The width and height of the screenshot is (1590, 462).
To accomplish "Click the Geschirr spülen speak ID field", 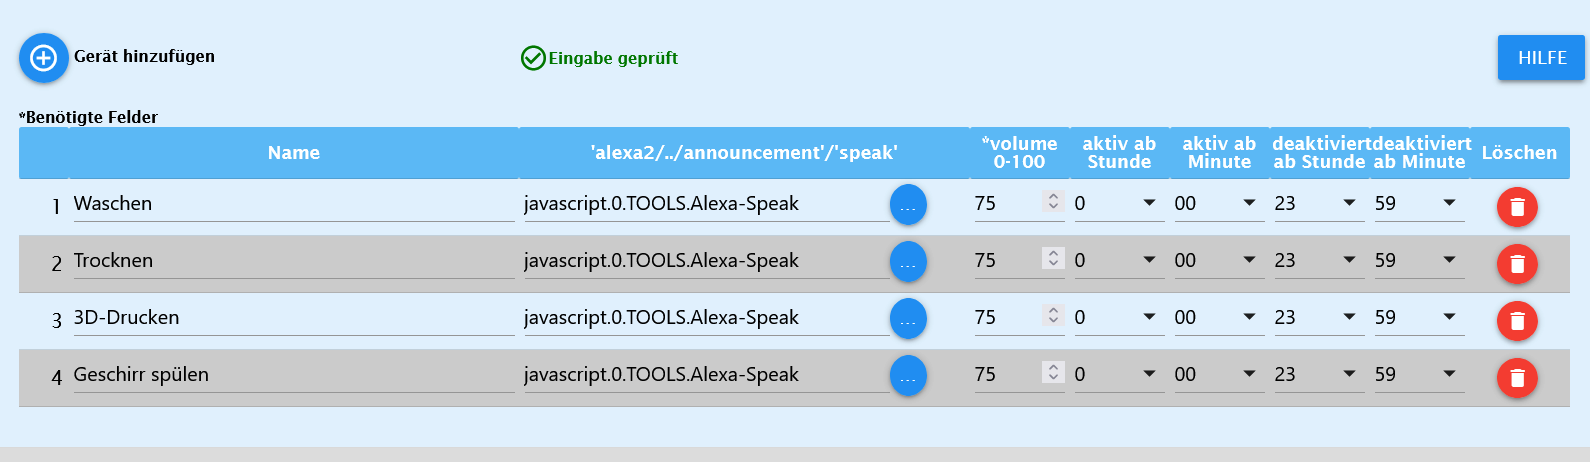I will point(706,375).
